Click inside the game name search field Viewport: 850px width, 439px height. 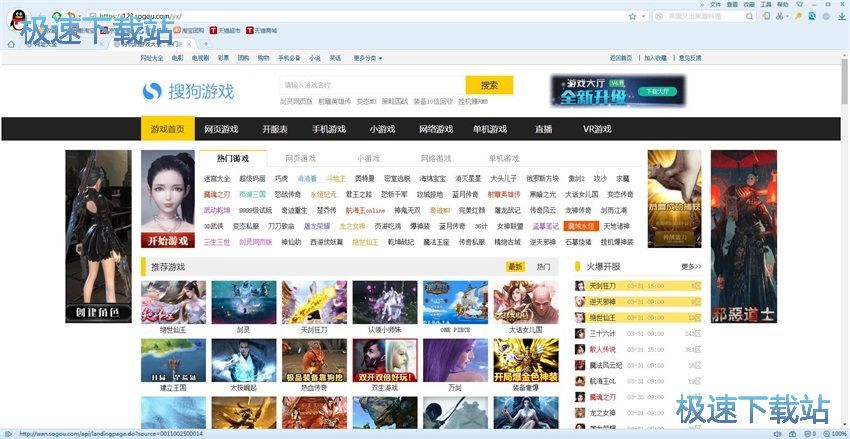tap(373, 85)
